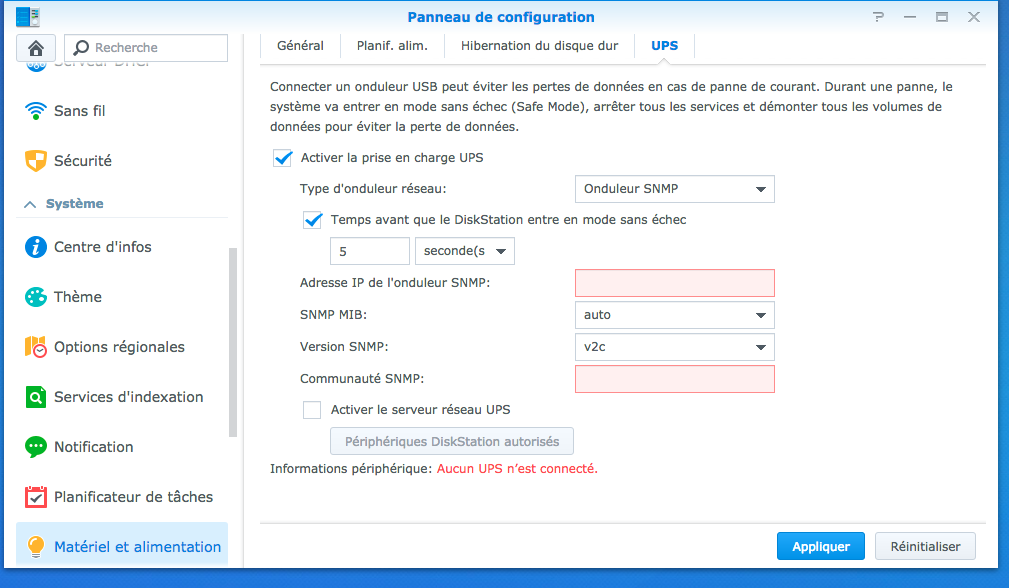Open the Sans fil wifi icon

click(x=36, y=110)
